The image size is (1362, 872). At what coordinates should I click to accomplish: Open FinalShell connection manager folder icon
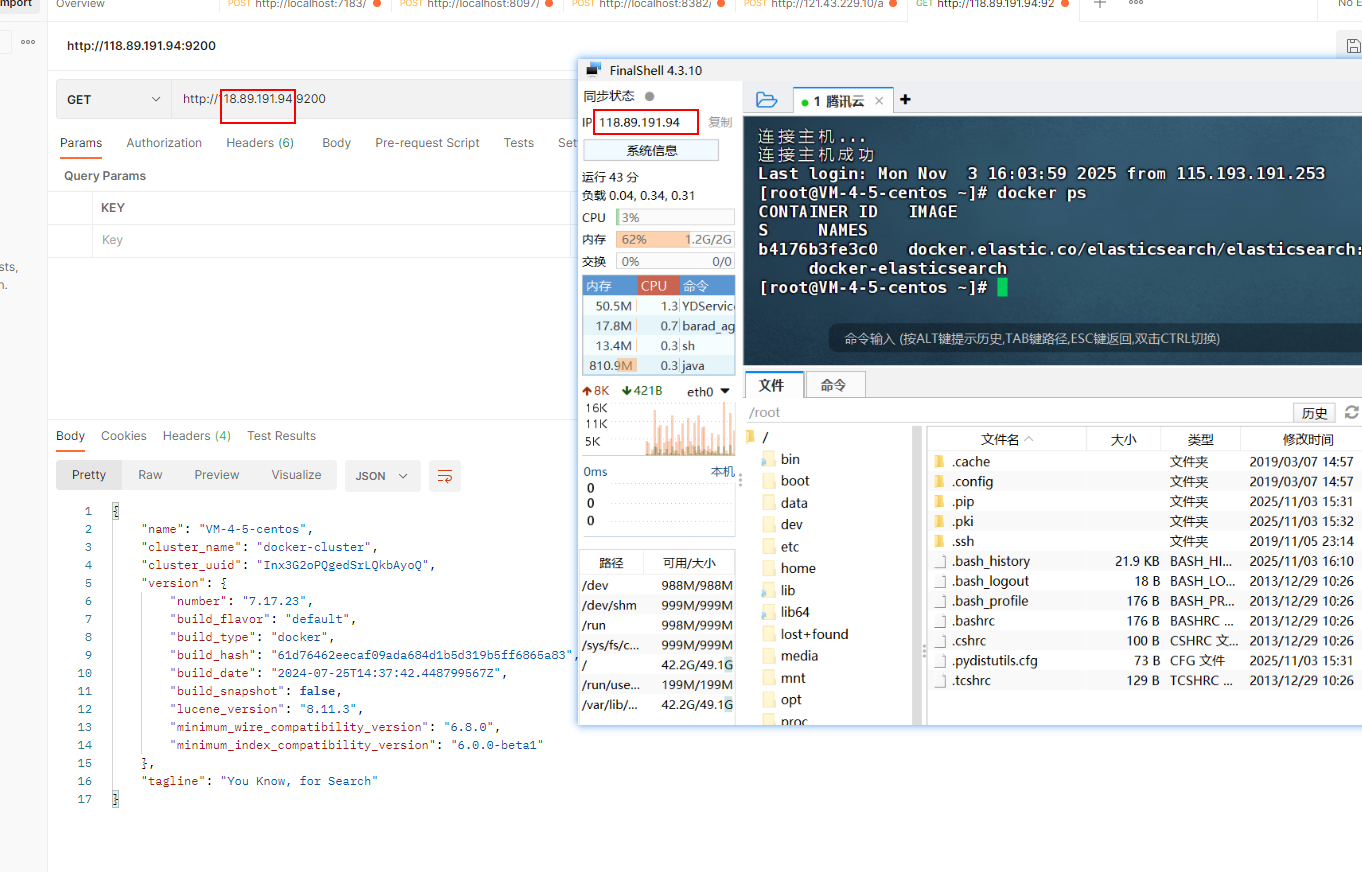pos(767,100)
